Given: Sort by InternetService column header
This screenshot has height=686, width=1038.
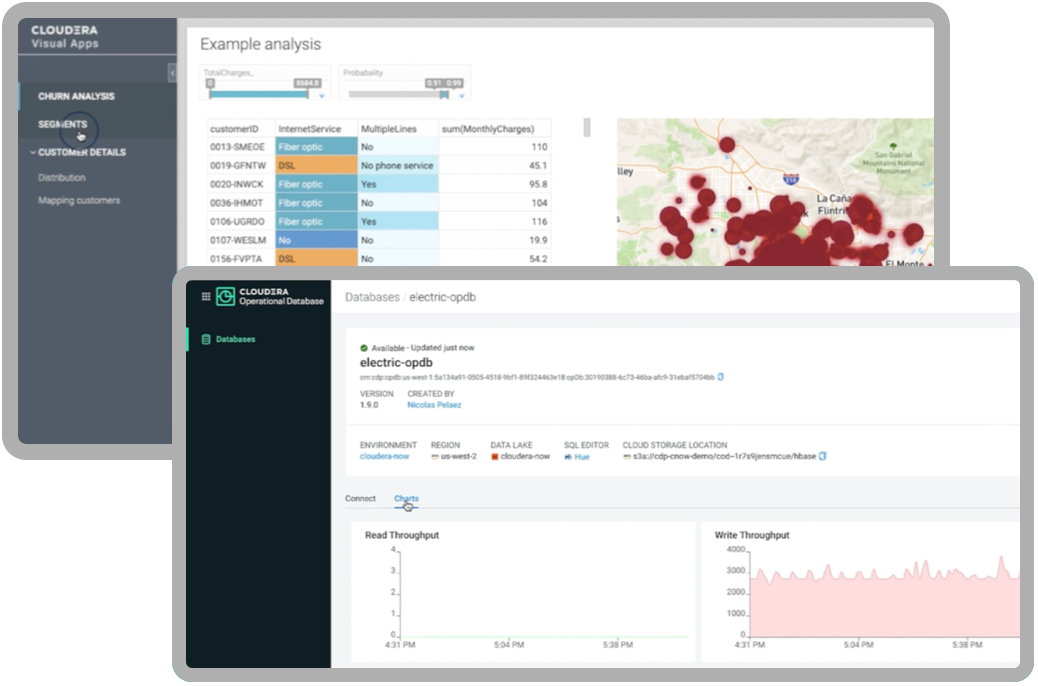Looking at the screenshot, I should 316,128.
